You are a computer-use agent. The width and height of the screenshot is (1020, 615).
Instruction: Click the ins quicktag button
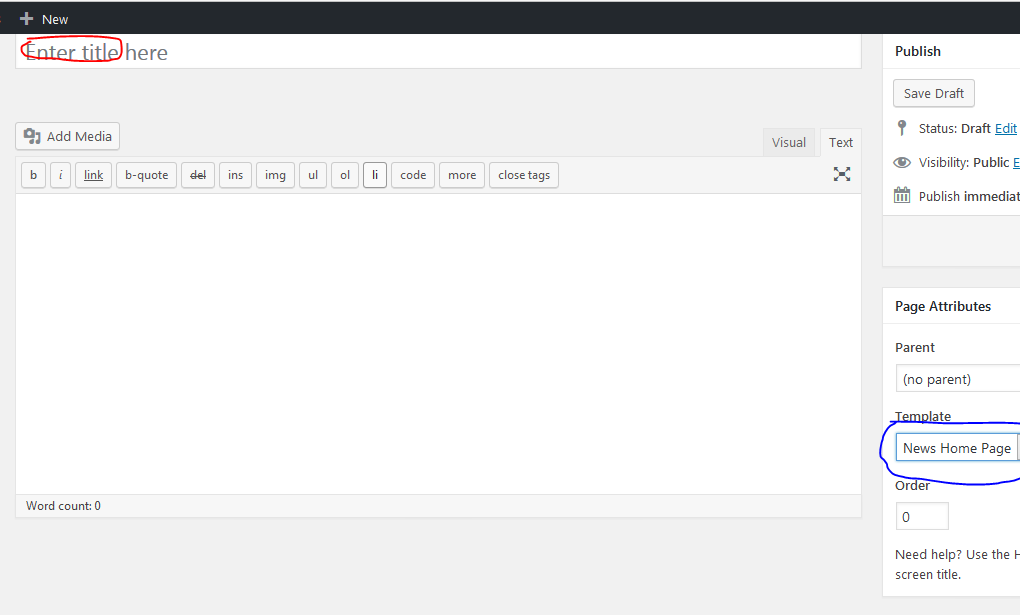pos(235,175)
